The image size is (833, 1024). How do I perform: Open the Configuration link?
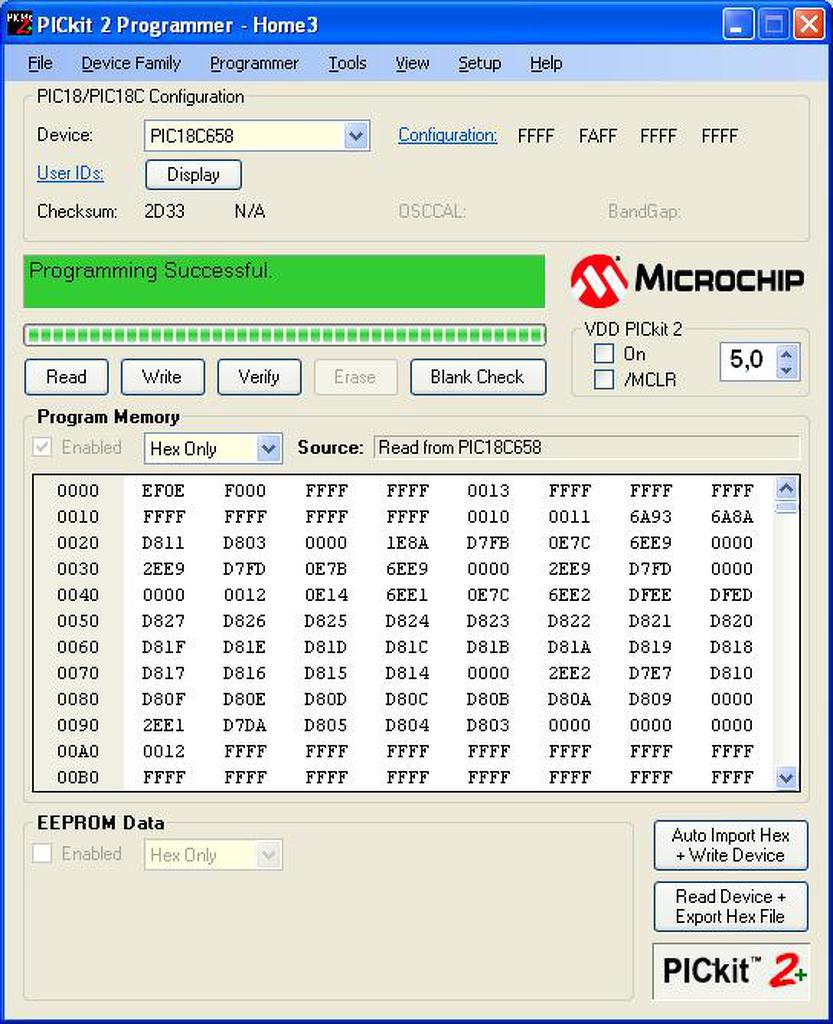tap(448, 135)
